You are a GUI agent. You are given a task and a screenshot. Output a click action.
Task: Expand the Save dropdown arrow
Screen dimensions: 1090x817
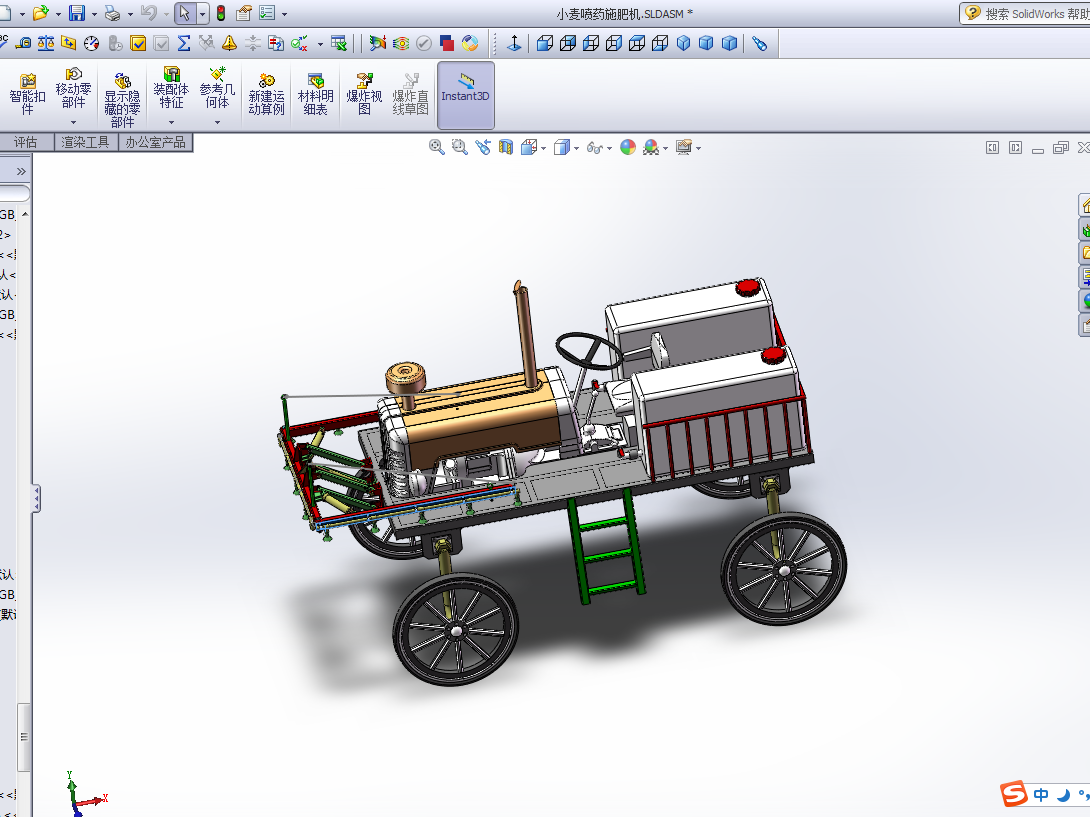point(95,14)
